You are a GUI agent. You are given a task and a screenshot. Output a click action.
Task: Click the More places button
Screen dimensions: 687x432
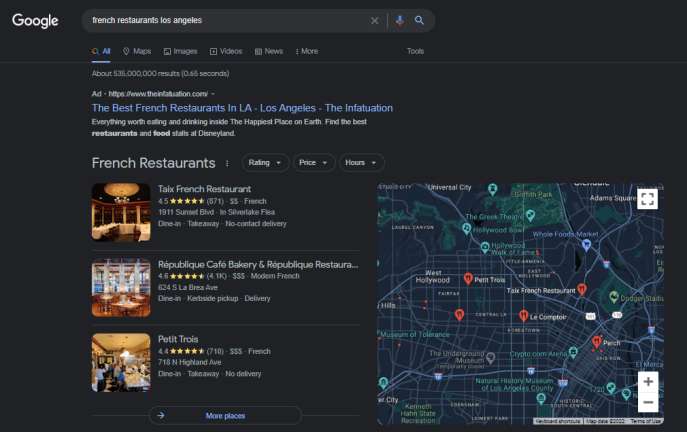[x=225, y=415]
